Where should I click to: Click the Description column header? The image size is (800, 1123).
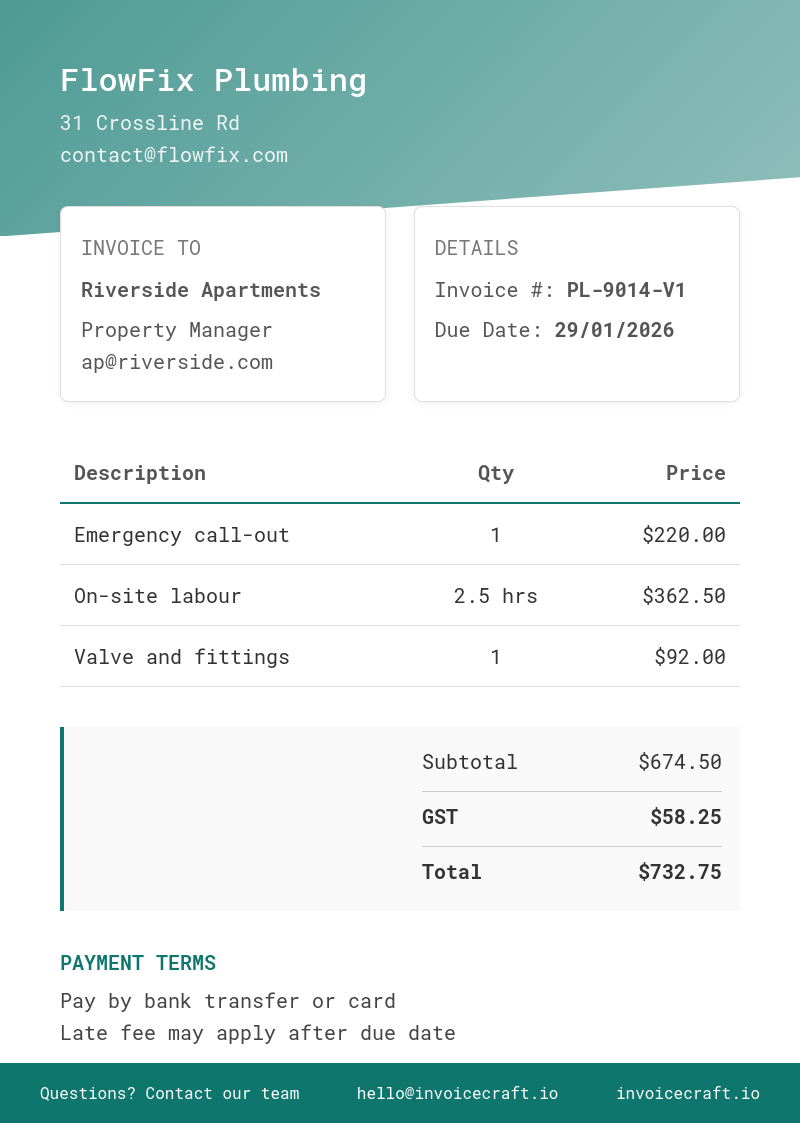click(x=140, y=473)
